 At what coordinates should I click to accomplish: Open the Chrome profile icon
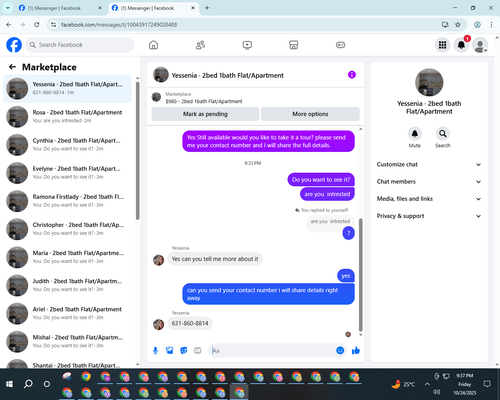(x=477, y=25)
